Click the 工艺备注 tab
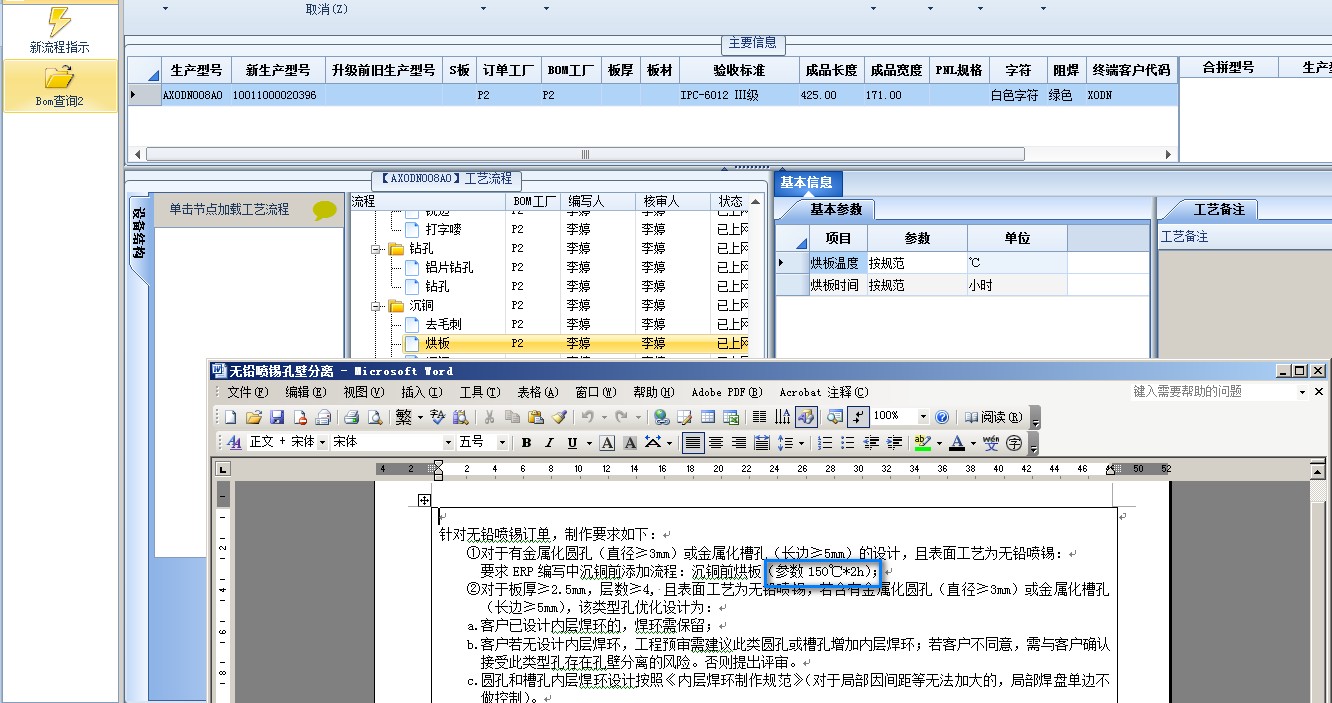1332x703 pixels. 1219,209
